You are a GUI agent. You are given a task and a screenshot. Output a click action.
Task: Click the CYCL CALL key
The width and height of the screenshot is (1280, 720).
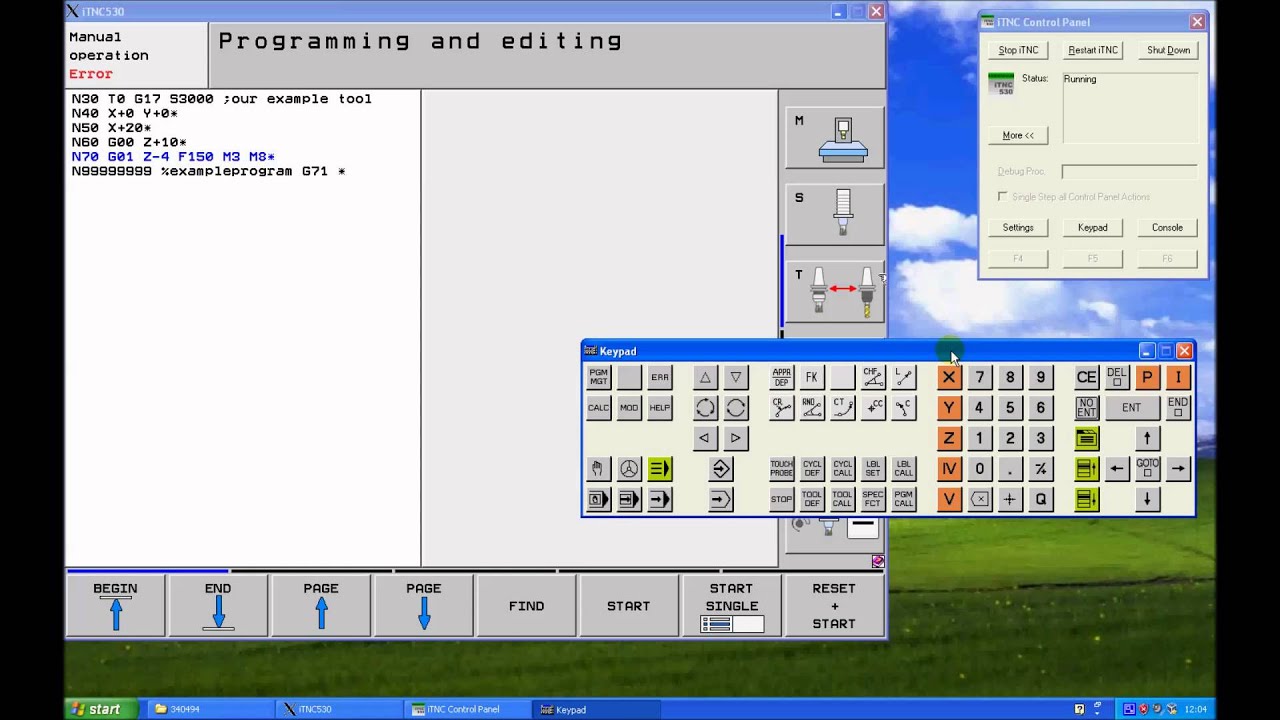(843, 469)
